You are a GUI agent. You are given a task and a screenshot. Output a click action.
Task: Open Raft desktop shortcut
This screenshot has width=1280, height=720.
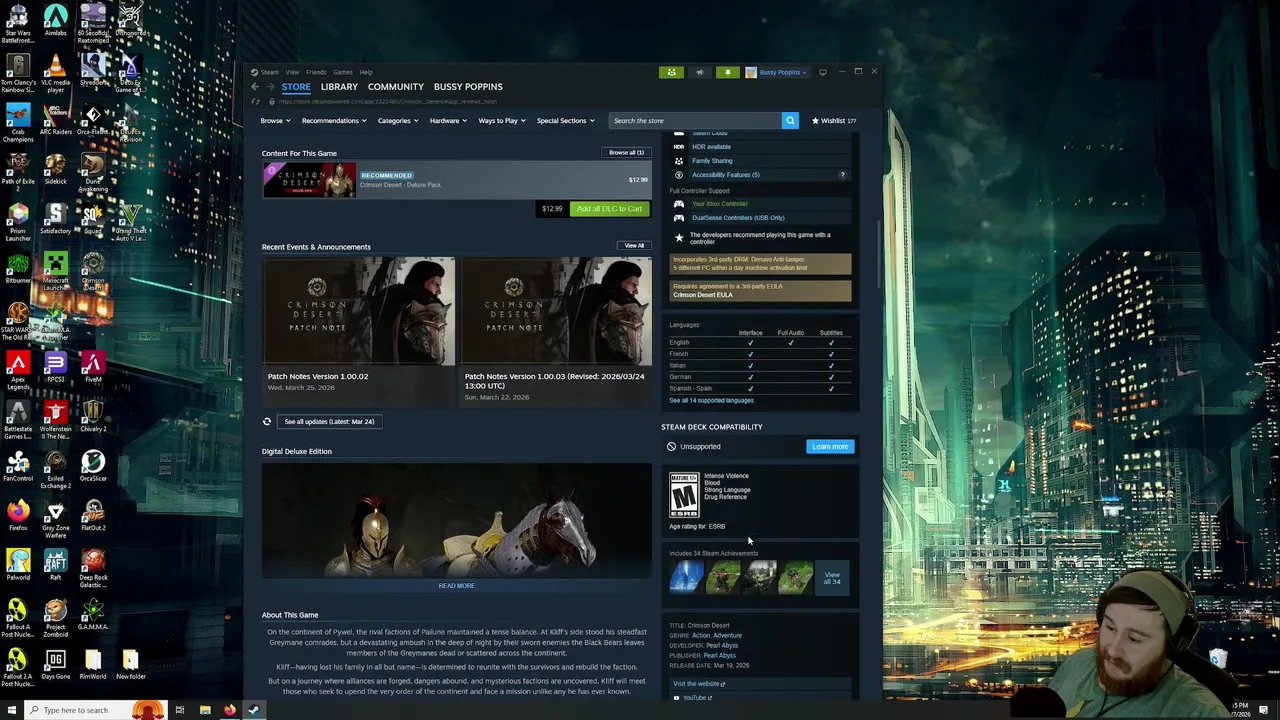point(55,565)
